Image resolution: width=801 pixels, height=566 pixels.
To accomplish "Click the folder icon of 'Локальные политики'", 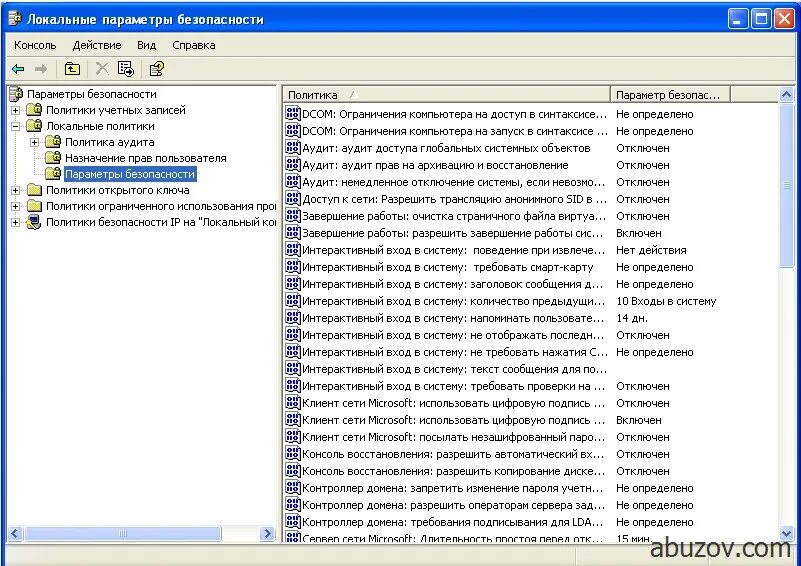I will tap(34, 126).
